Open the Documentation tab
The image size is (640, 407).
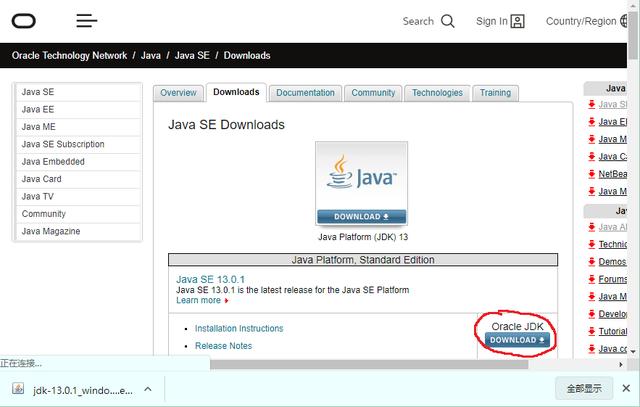coord(305,93)
